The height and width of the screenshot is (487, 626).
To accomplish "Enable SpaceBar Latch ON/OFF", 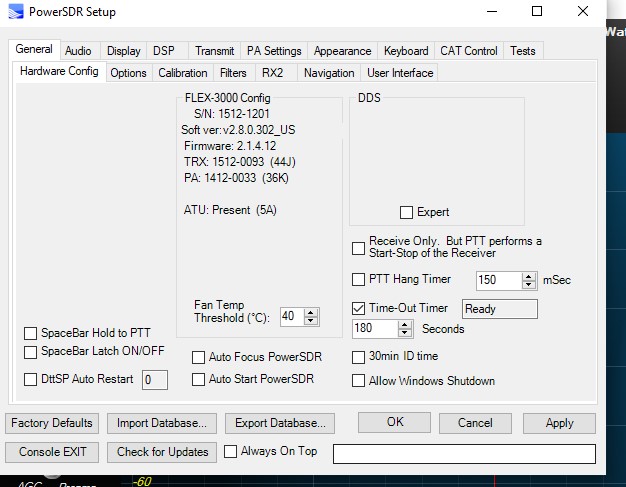I will [30, 352].
